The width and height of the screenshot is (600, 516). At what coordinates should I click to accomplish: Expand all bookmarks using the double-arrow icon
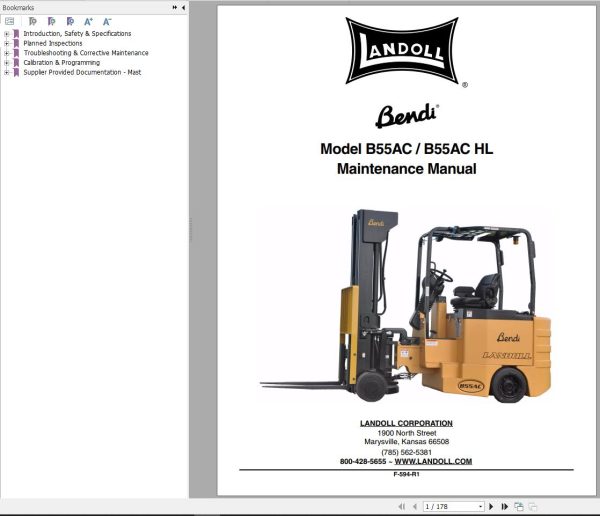(174, 7)
